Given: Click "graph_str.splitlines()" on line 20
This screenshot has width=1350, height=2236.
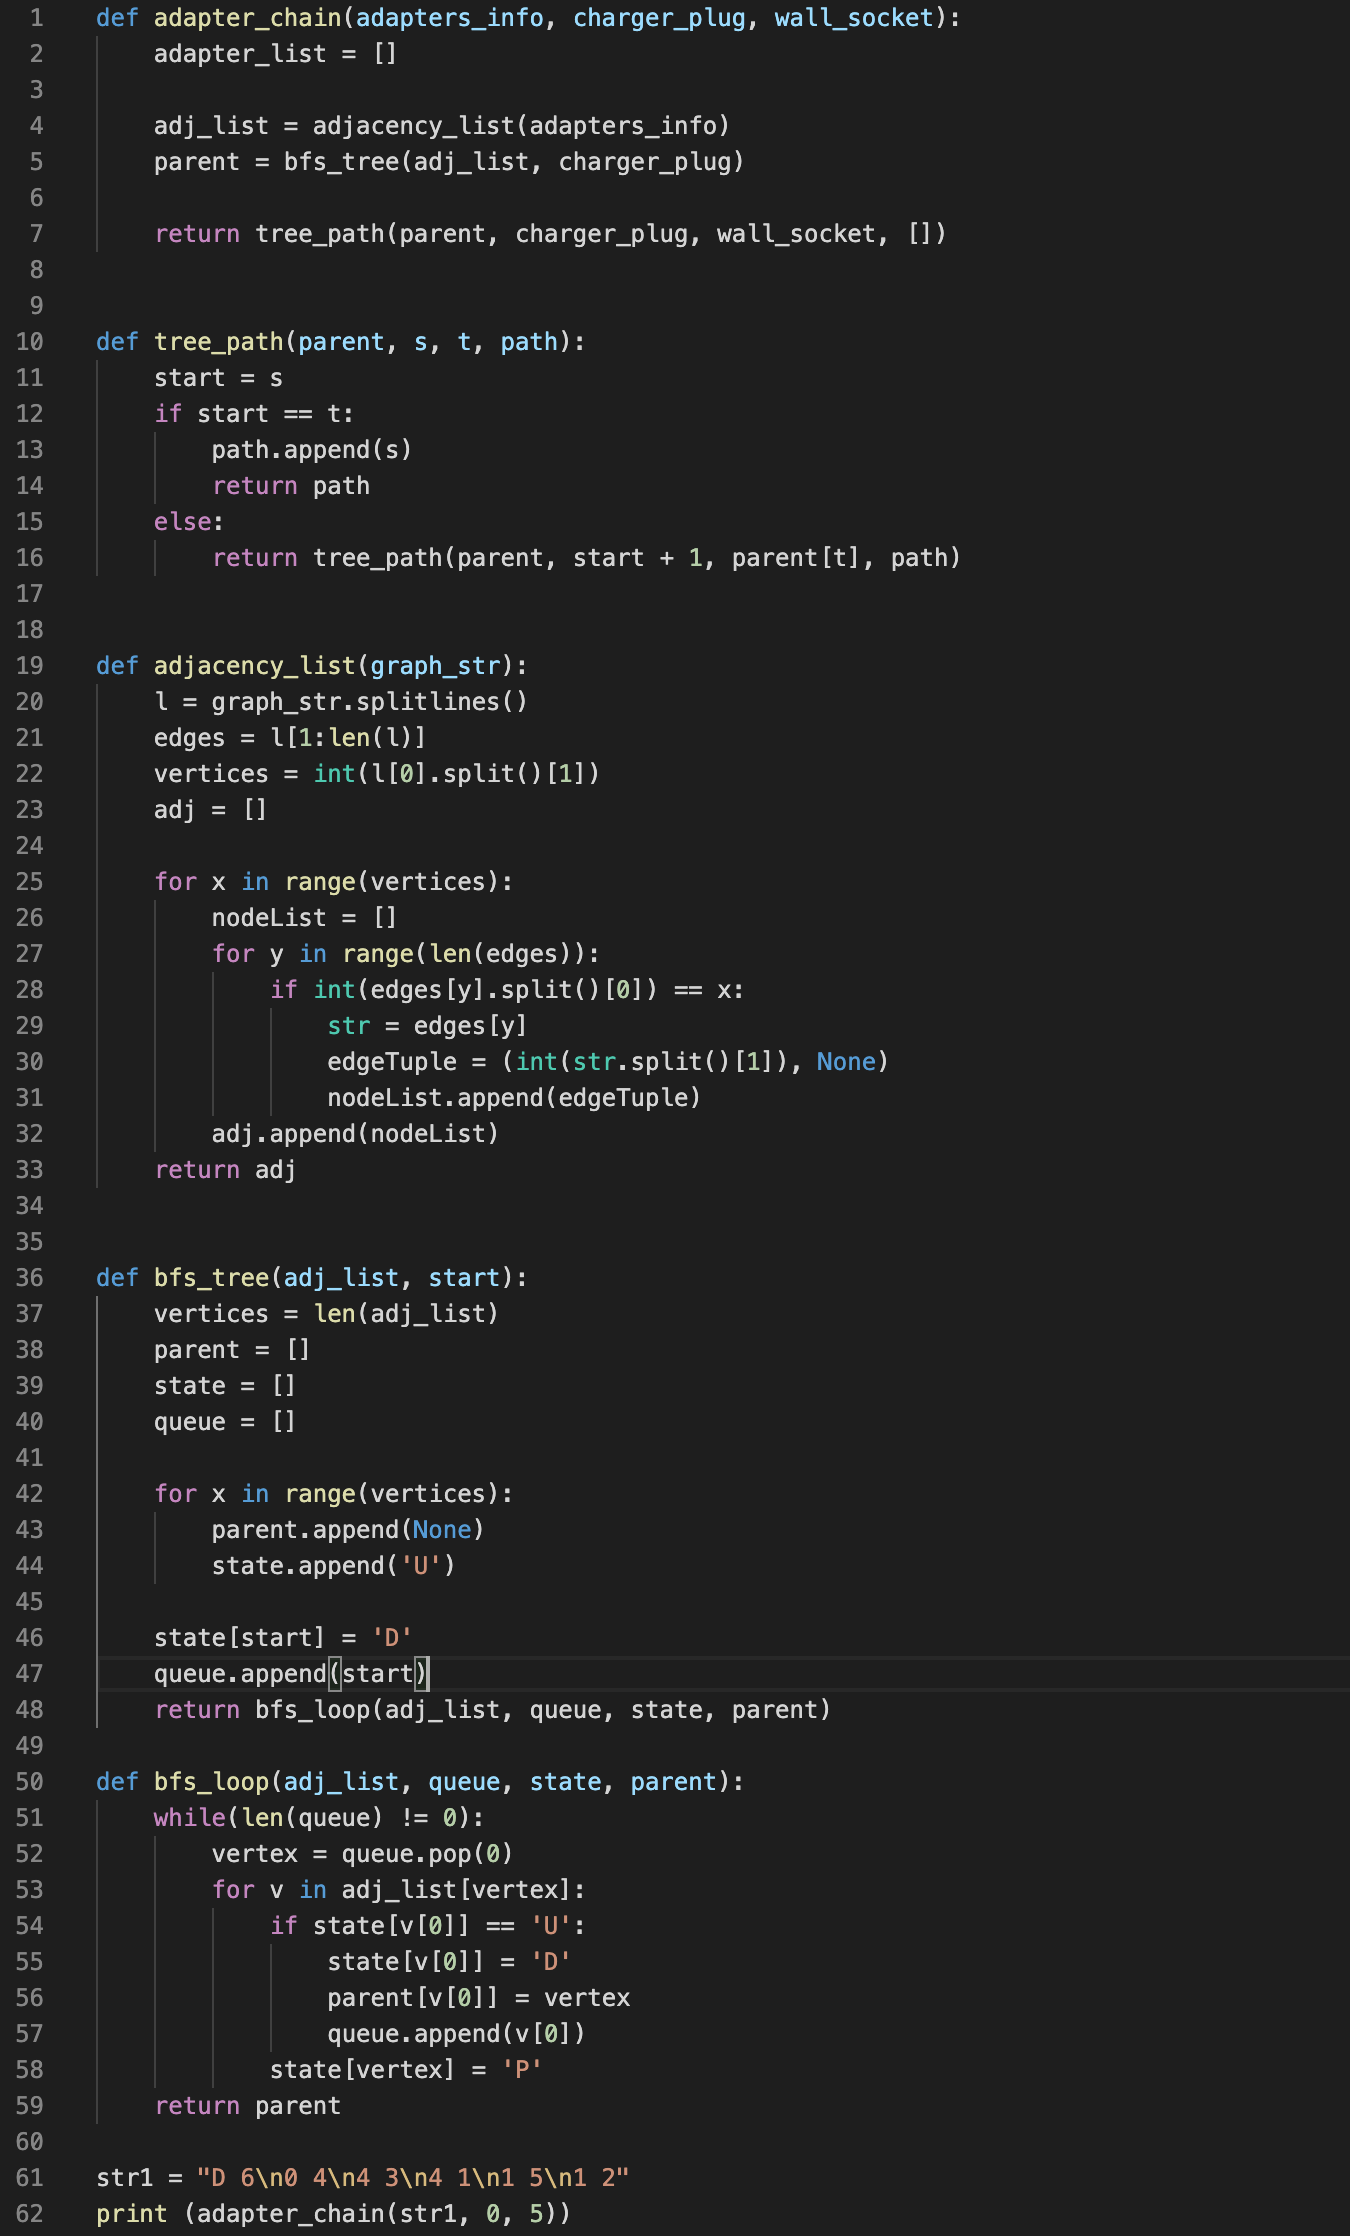Looking at the screenshot, I should (x=370, y=702).
